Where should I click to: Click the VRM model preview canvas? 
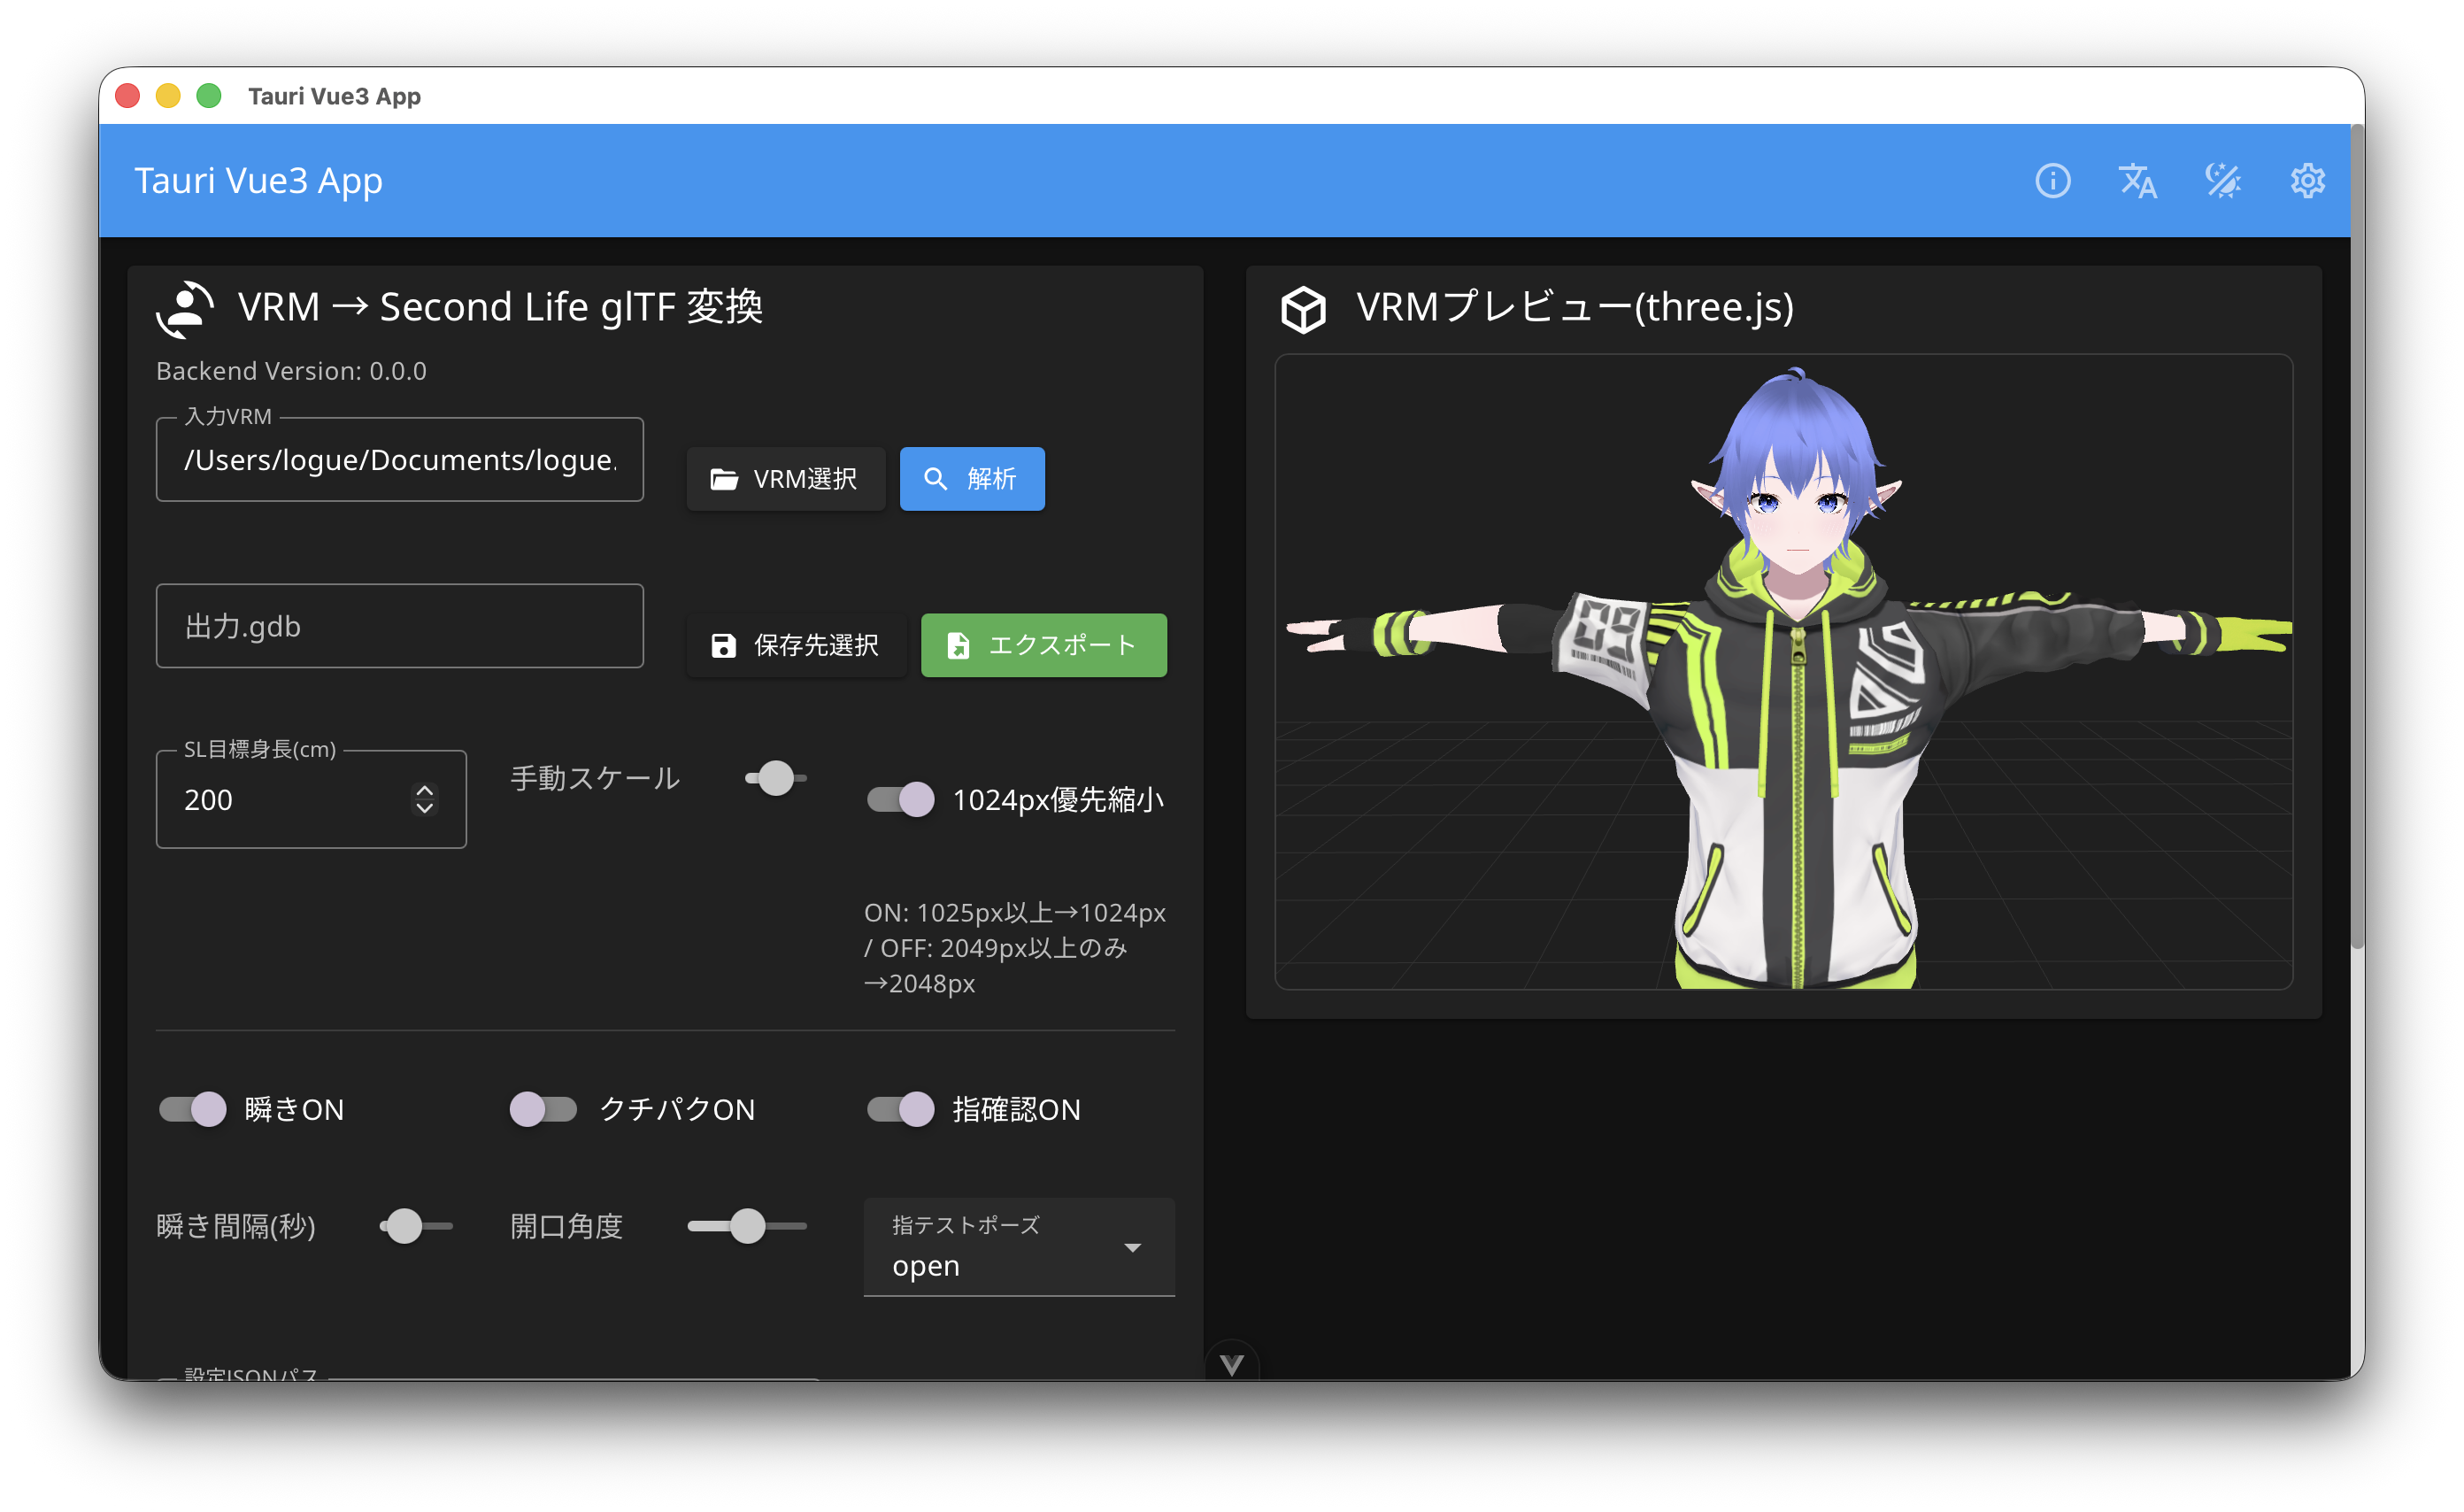[x=1783, y=672]
